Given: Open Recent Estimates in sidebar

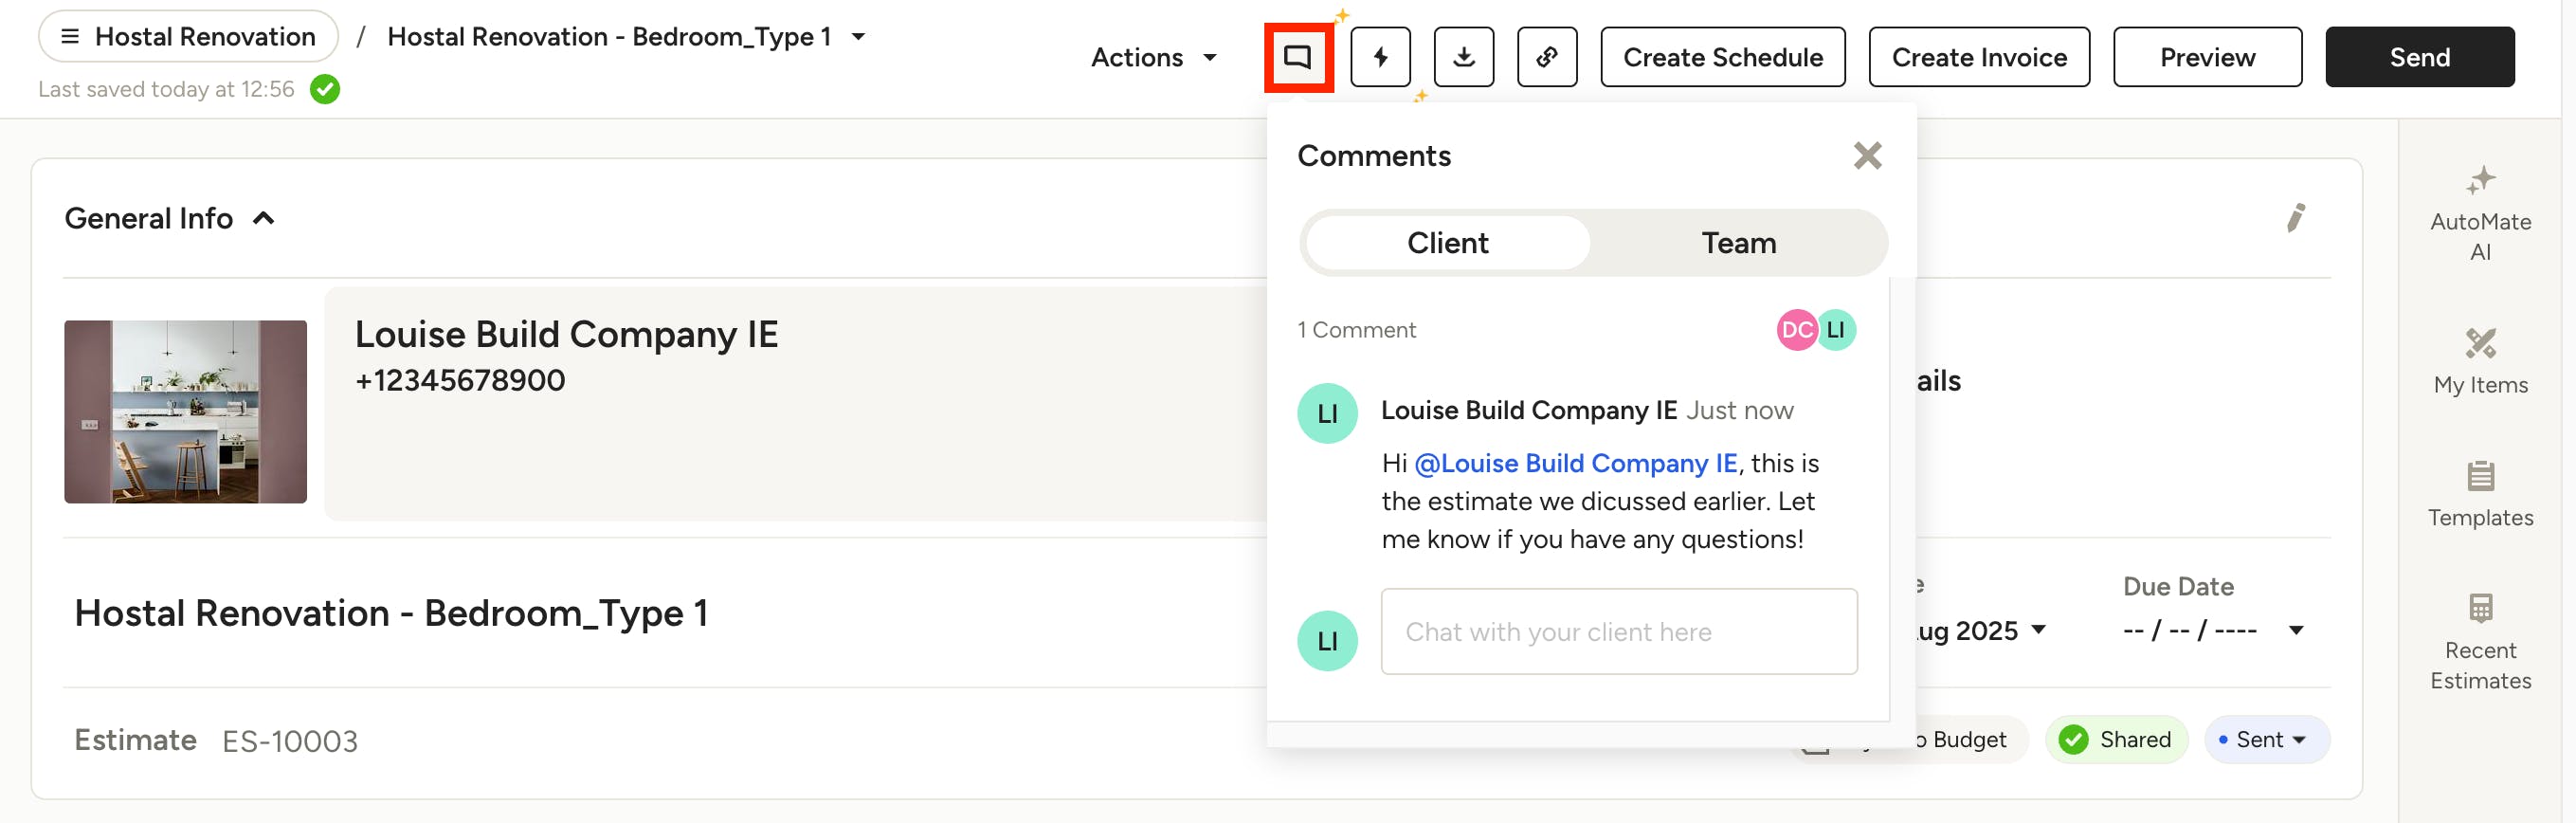Looking at the screenshot, I should [x=2480, y=642].
